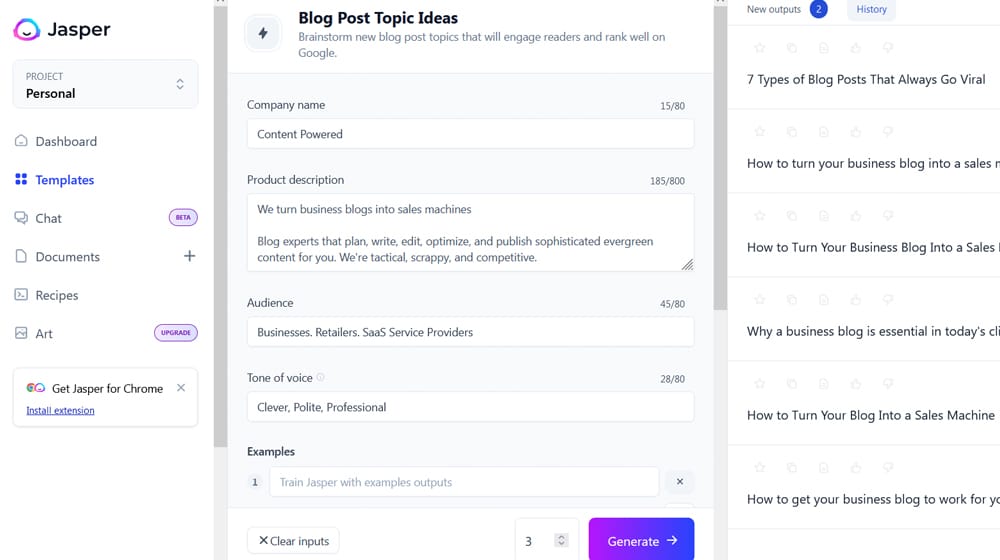
Task: Click the output count stepper arrows
Action: coord(561,541)
